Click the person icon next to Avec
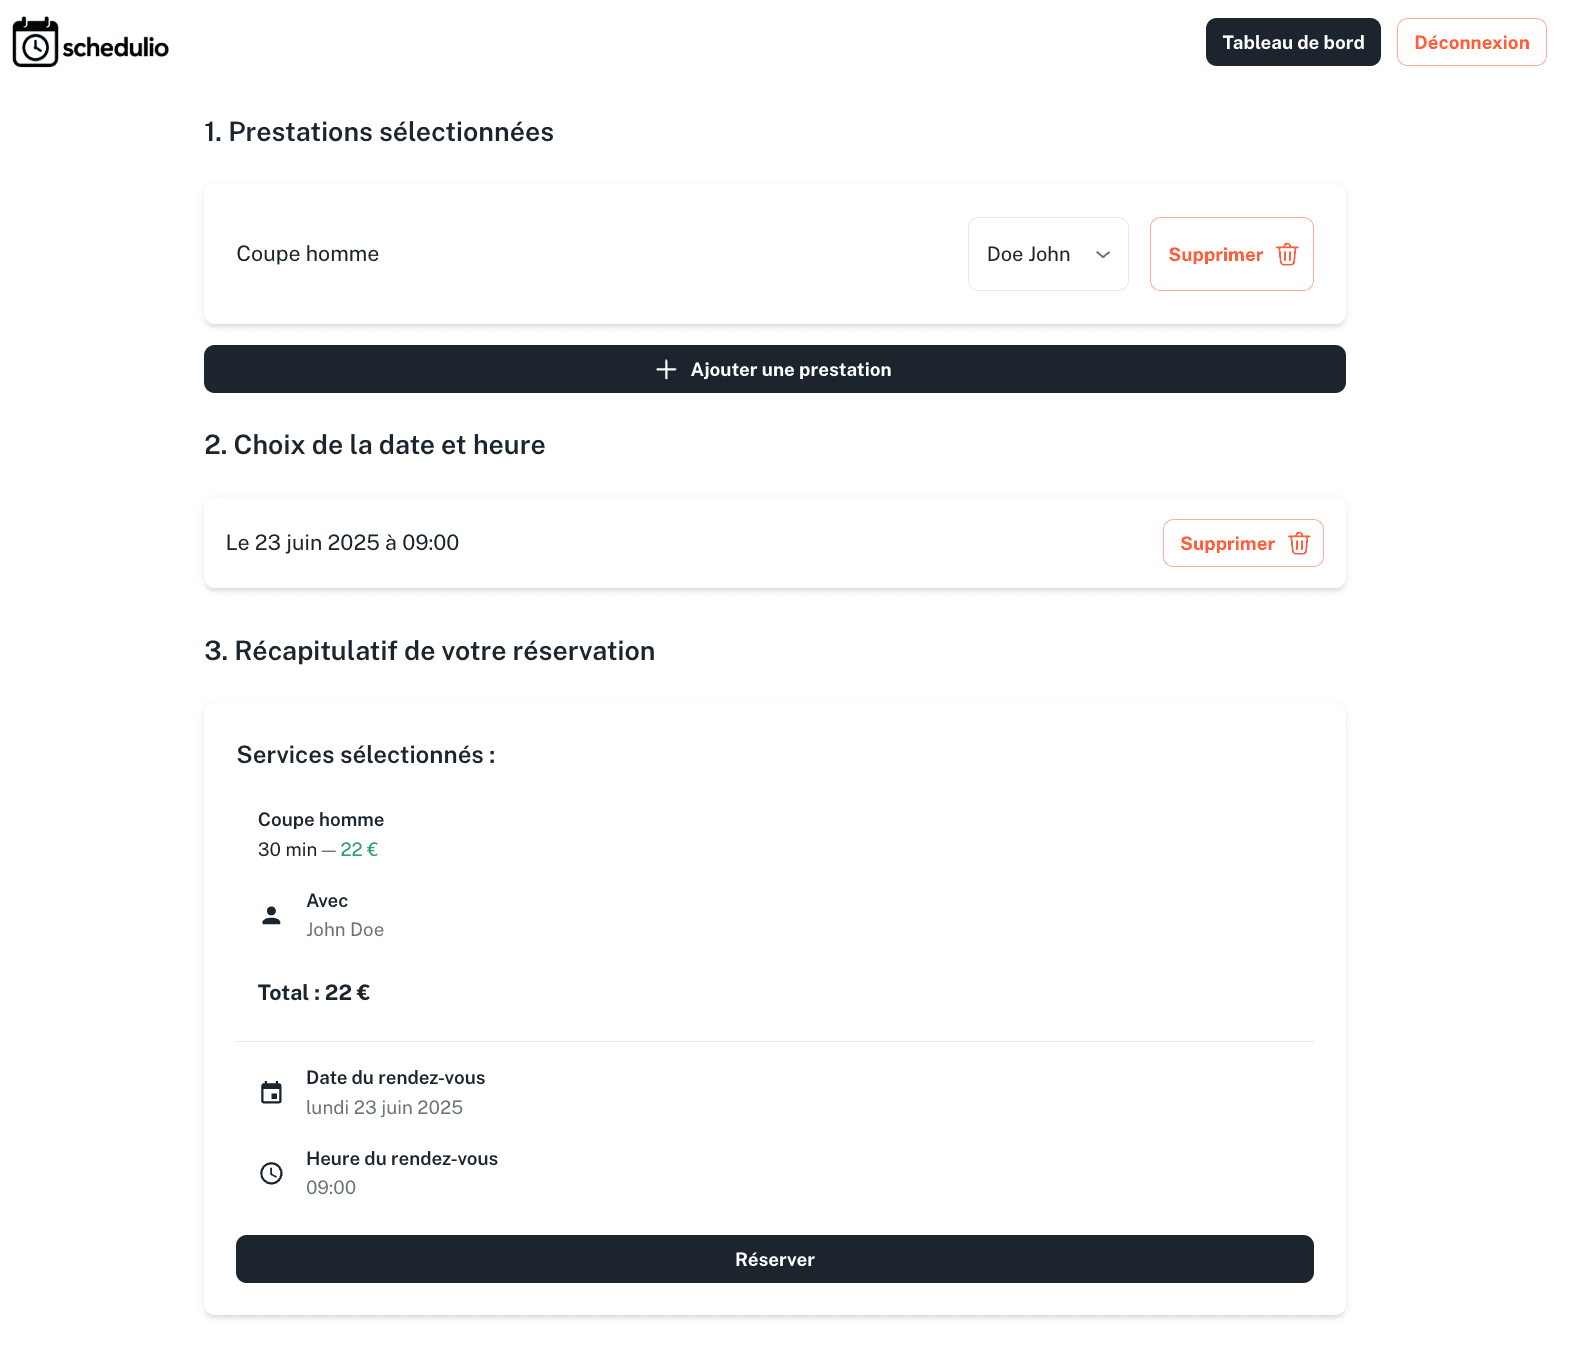1576x1364 pixels. (271, 915)
